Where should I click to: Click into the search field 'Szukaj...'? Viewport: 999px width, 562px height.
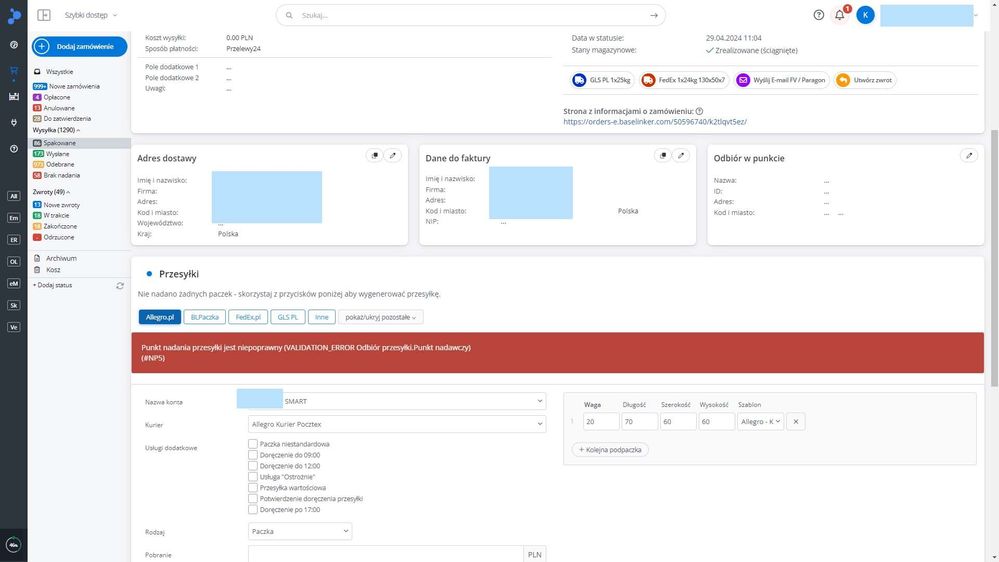471,15
